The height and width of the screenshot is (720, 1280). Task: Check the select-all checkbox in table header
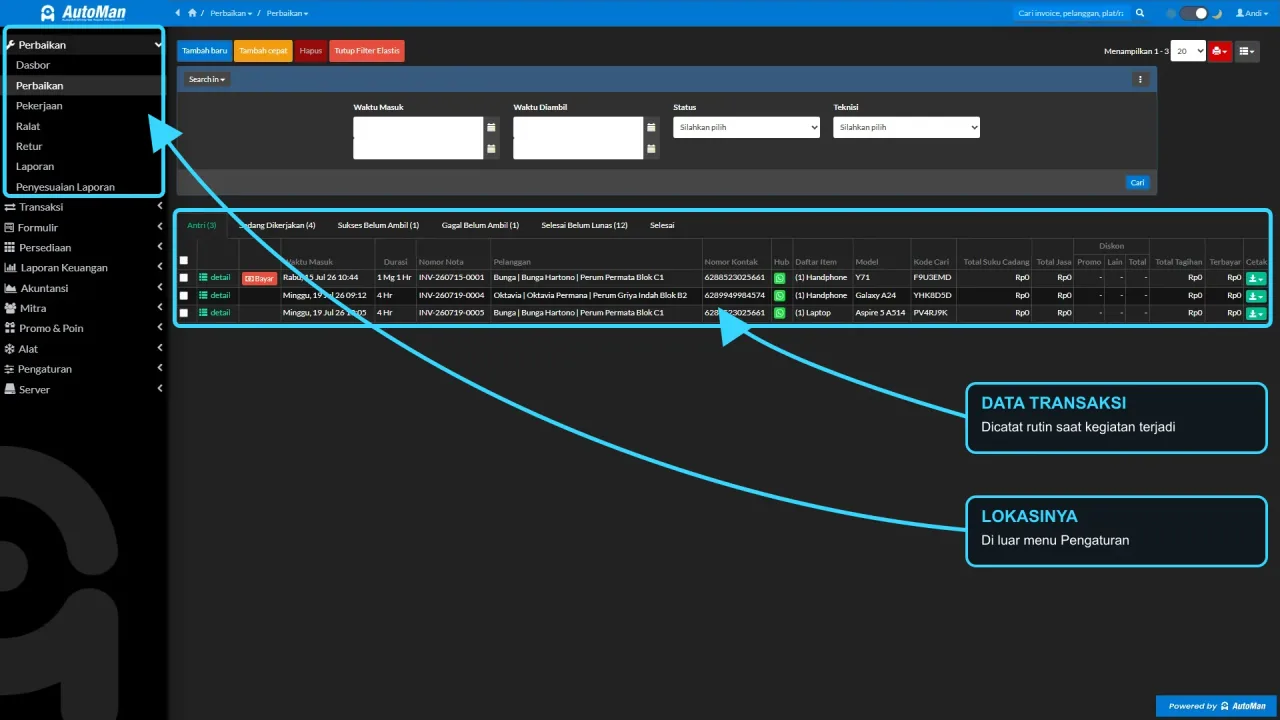coord(183,260)
